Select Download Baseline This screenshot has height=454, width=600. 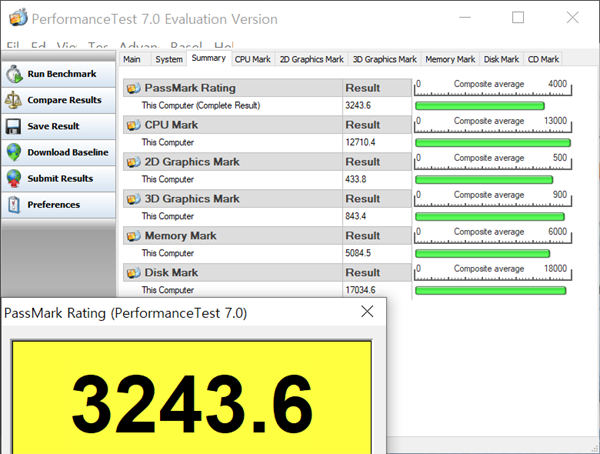(58, 152)
